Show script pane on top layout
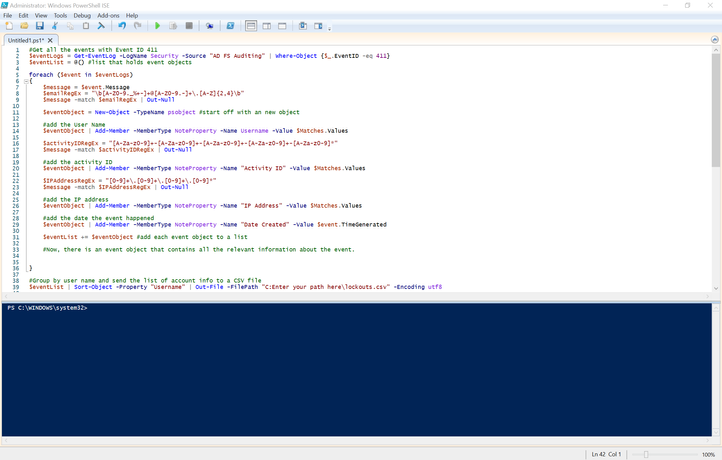This screenshot has height=460, width=722. tap(251, 26)
